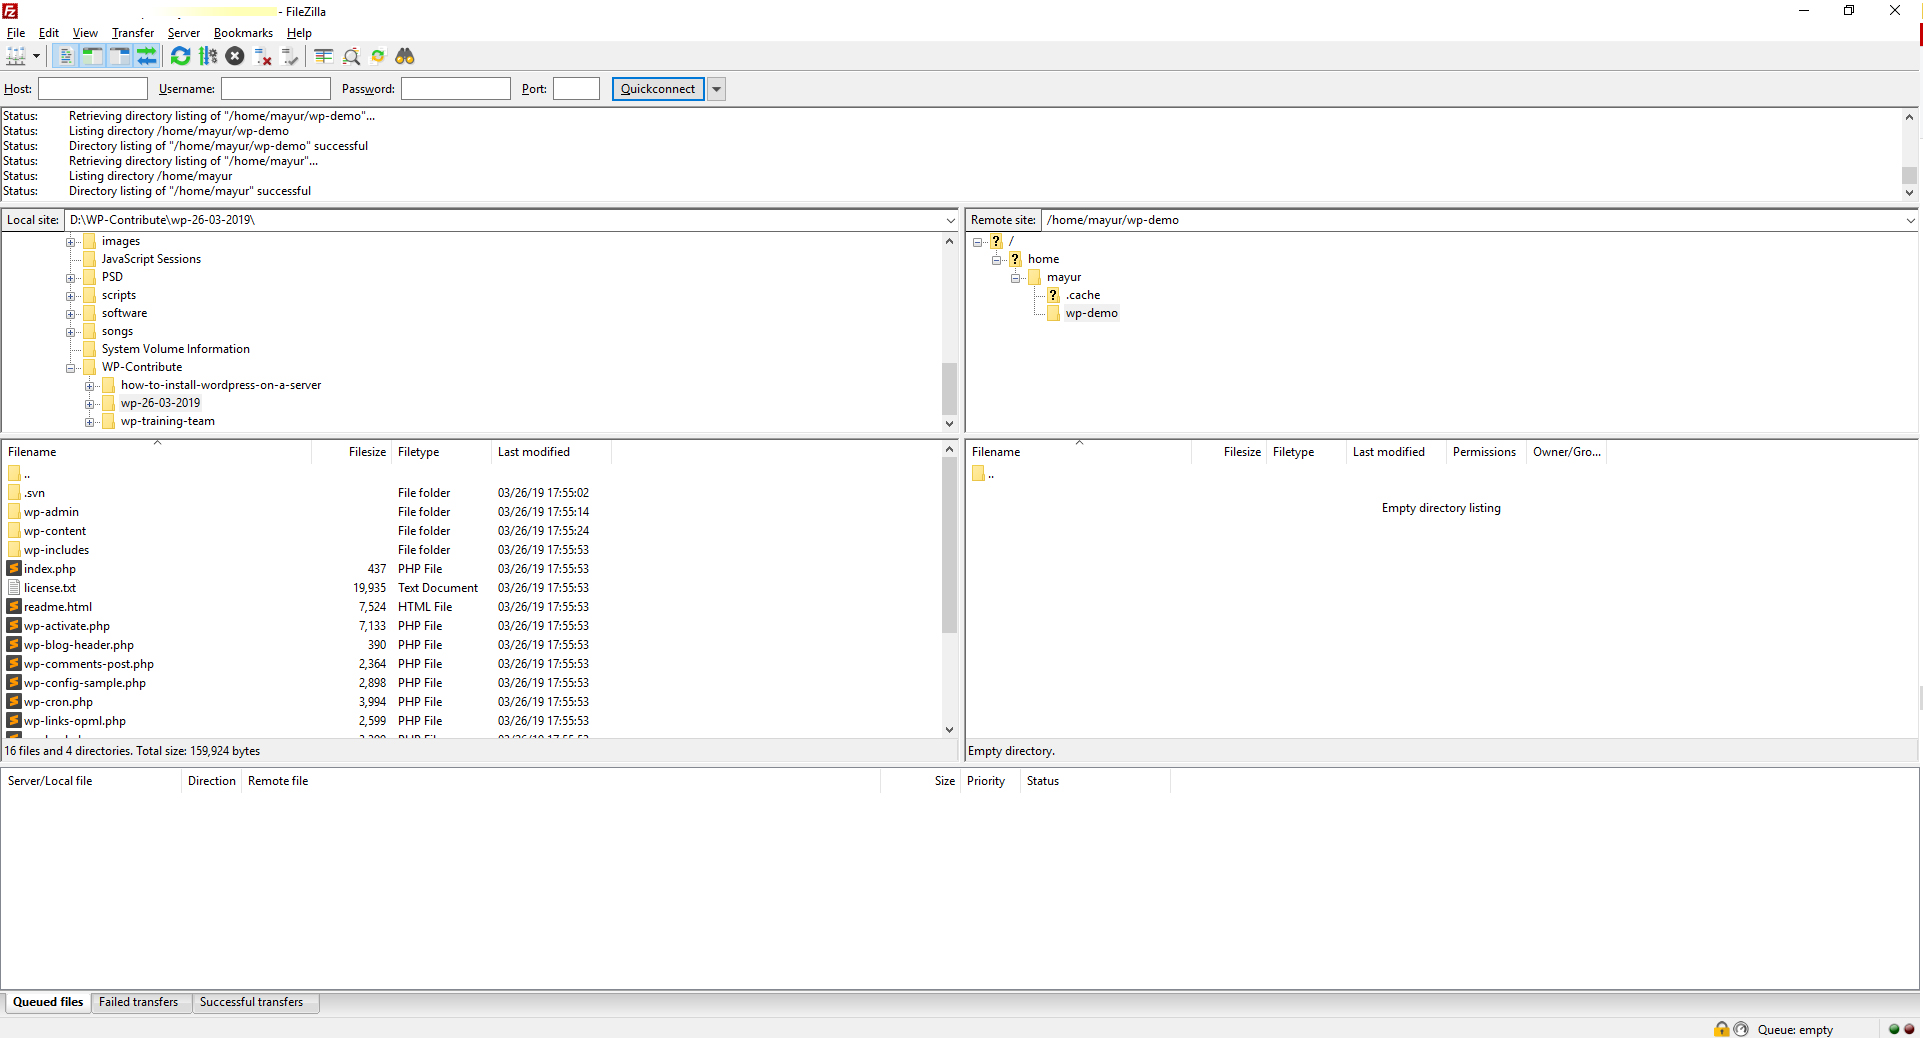Select the .cache folder in the remote tree

pos(1082,295)
